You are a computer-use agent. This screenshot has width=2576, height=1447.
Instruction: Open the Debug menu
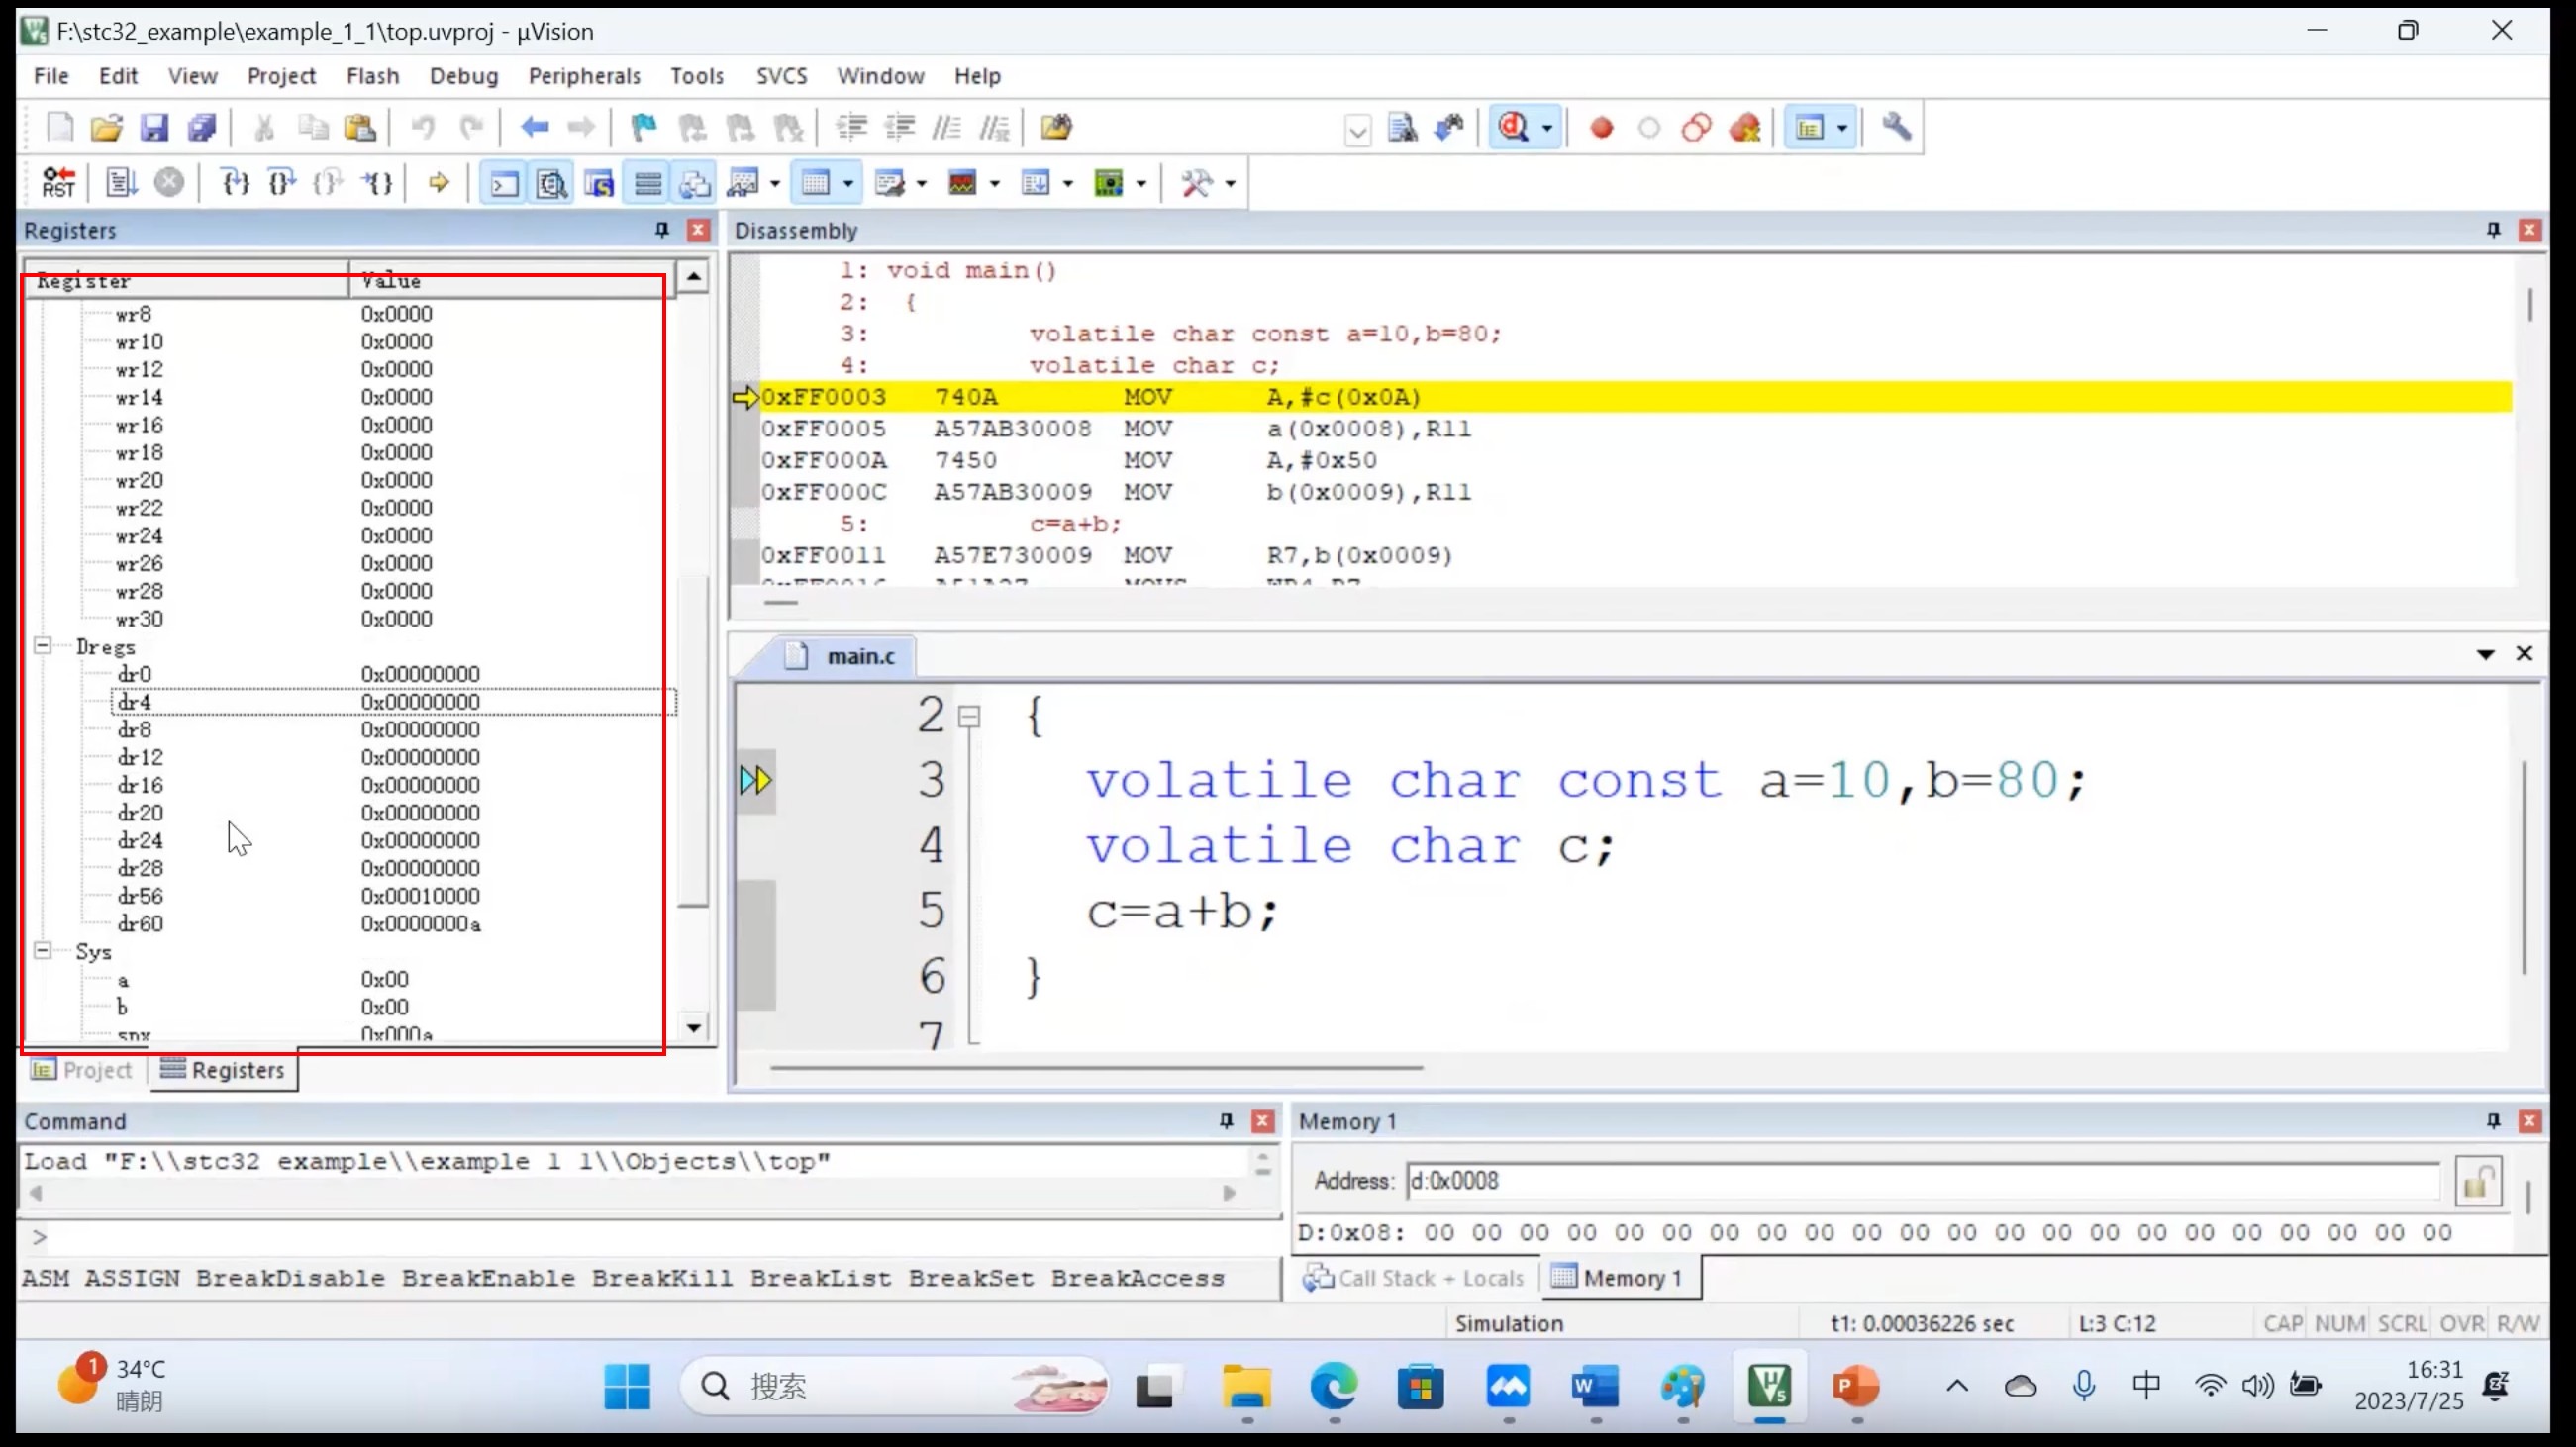463,76
